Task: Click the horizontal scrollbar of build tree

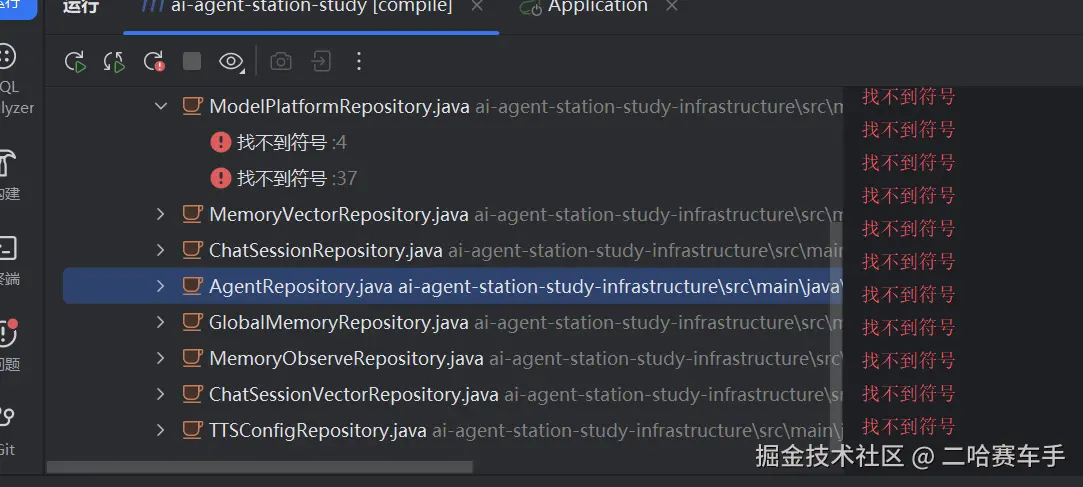Action: 260,467
